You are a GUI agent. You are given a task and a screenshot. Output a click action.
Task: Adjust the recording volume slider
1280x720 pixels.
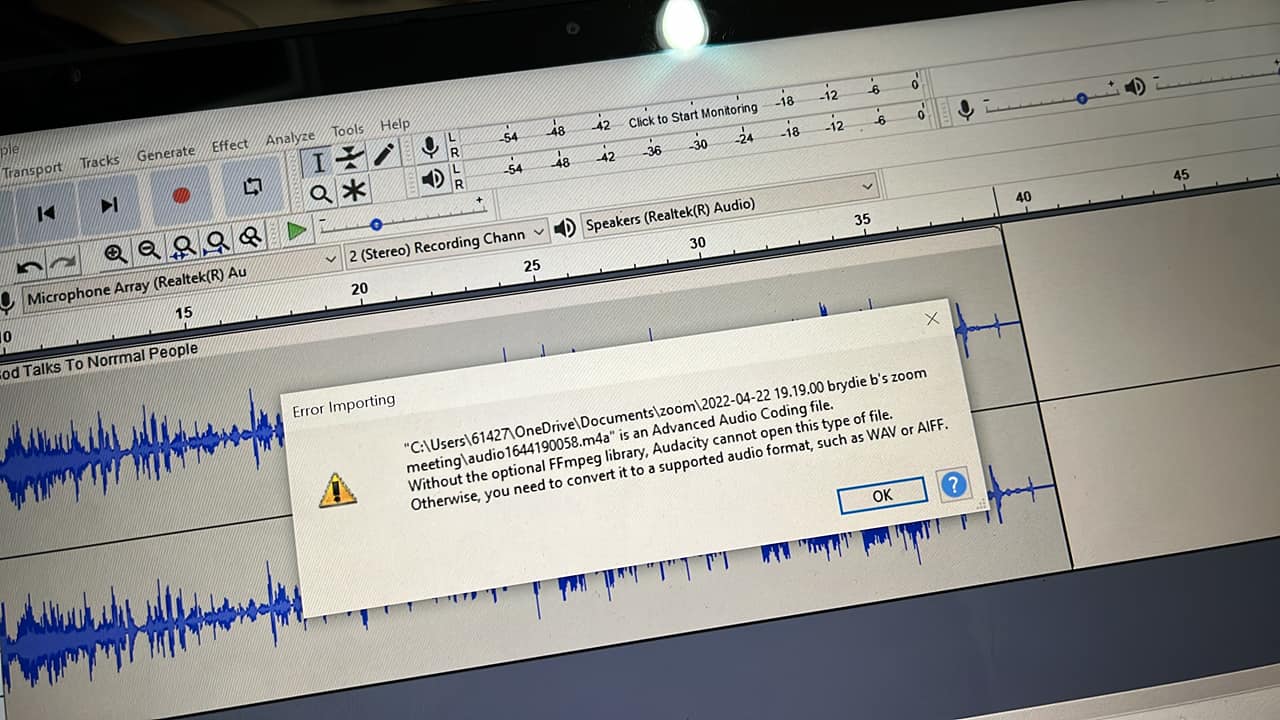(1052, 99)
